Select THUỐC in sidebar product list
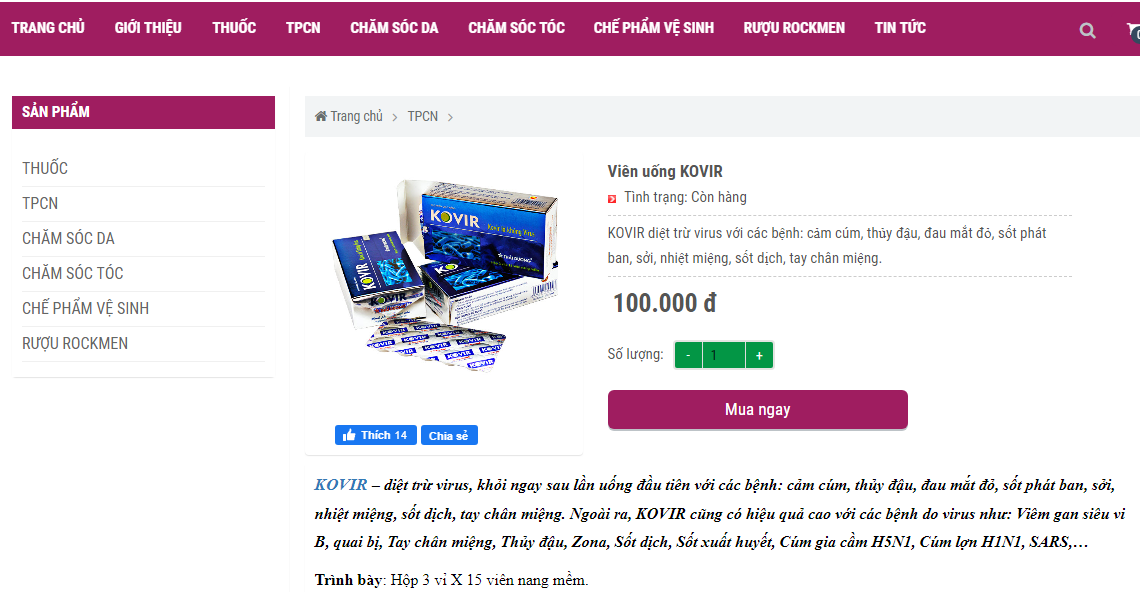Screen dimensions: 1140x592 (45, 168)
